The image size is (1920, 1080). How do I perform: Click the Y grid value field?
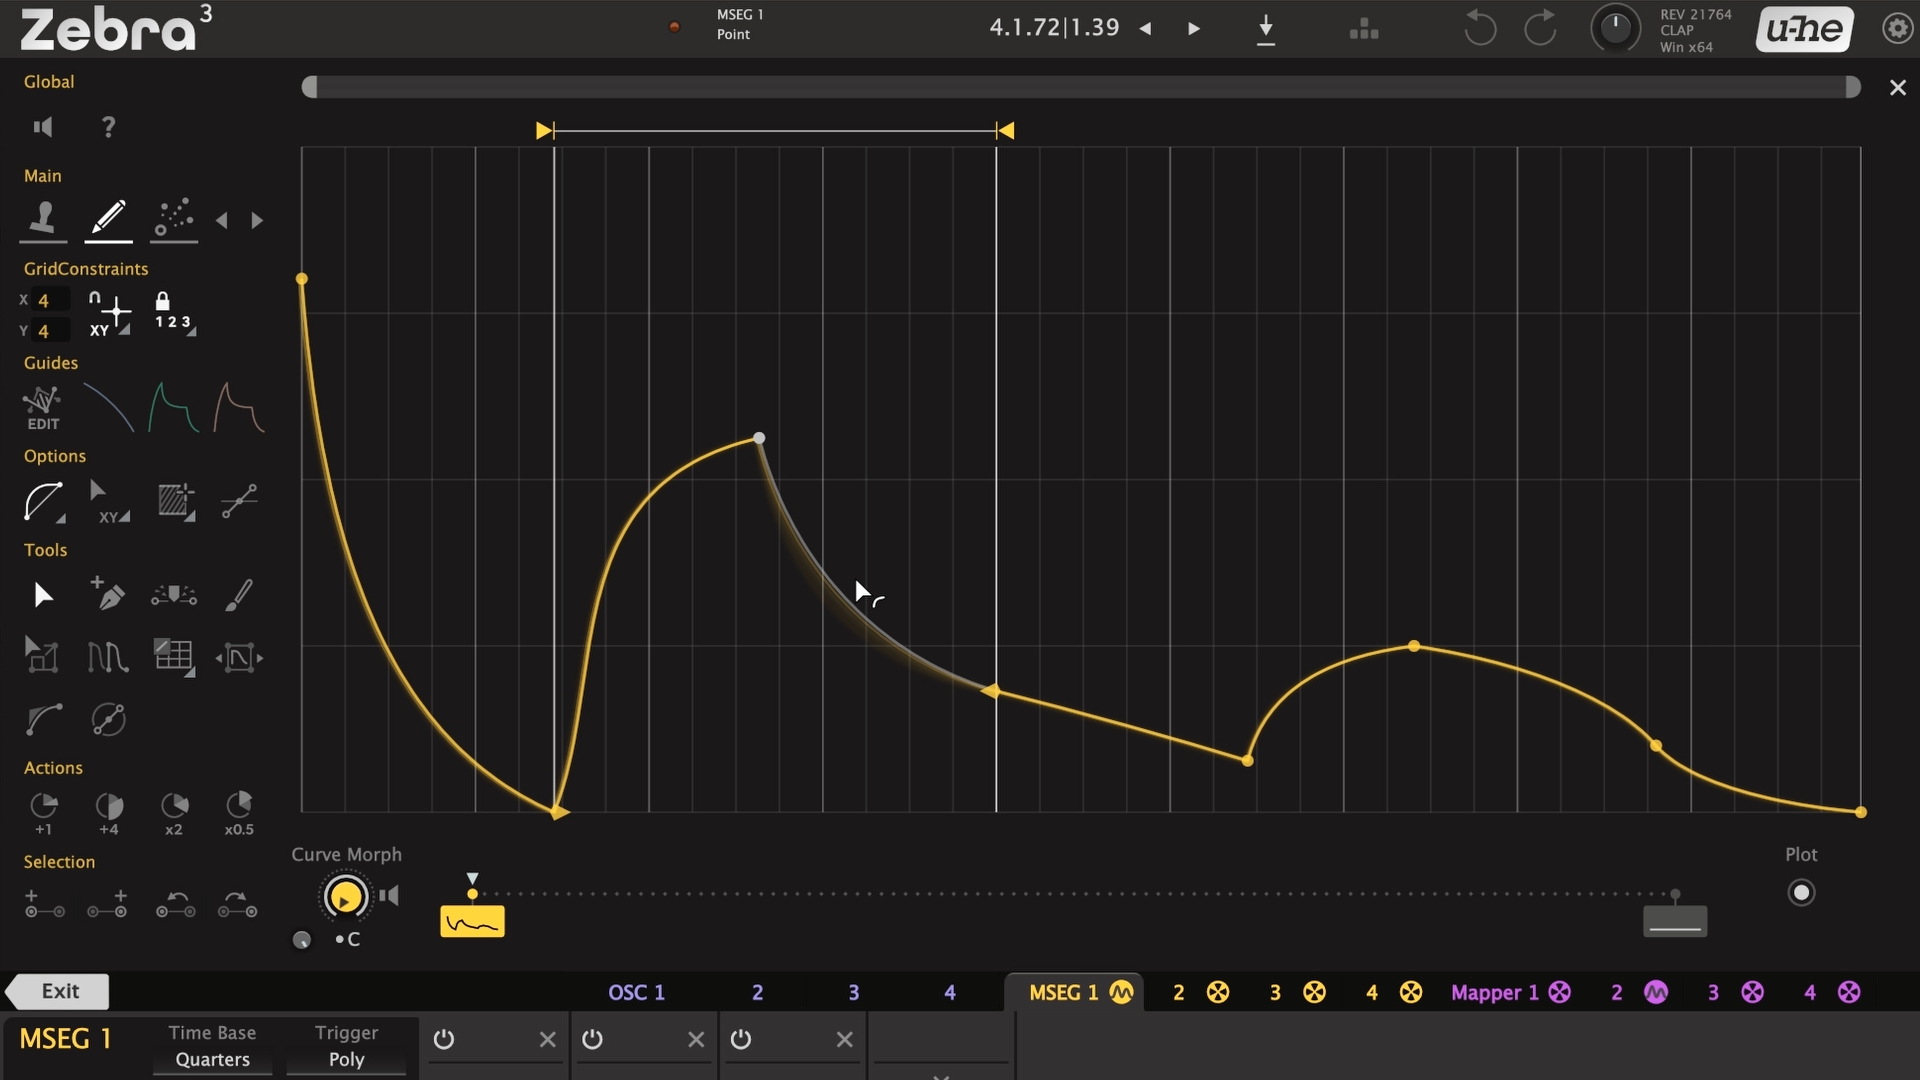point(51,330)
